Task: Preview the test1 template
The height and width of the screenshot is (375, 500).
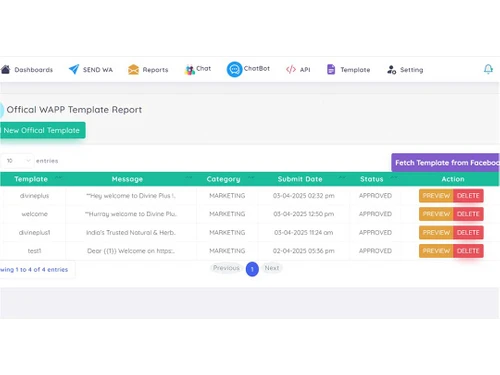Action: (x=436, y=251)
